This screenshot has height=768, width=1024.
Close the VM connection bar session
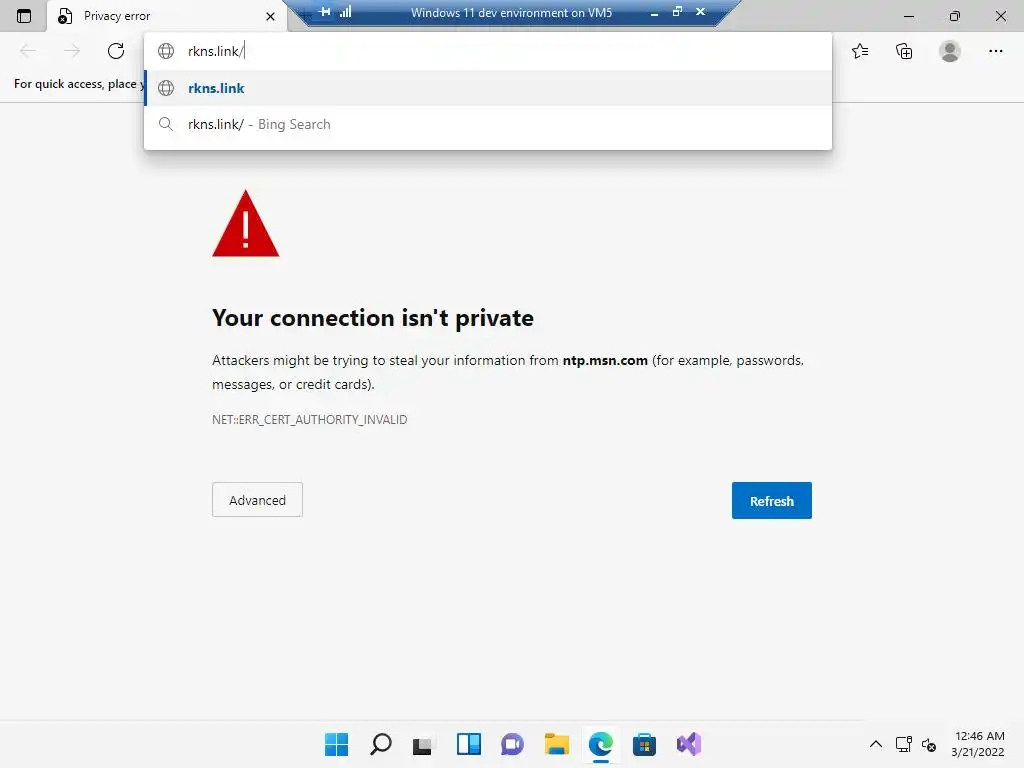pyautogui.click(x=700, y=12)
